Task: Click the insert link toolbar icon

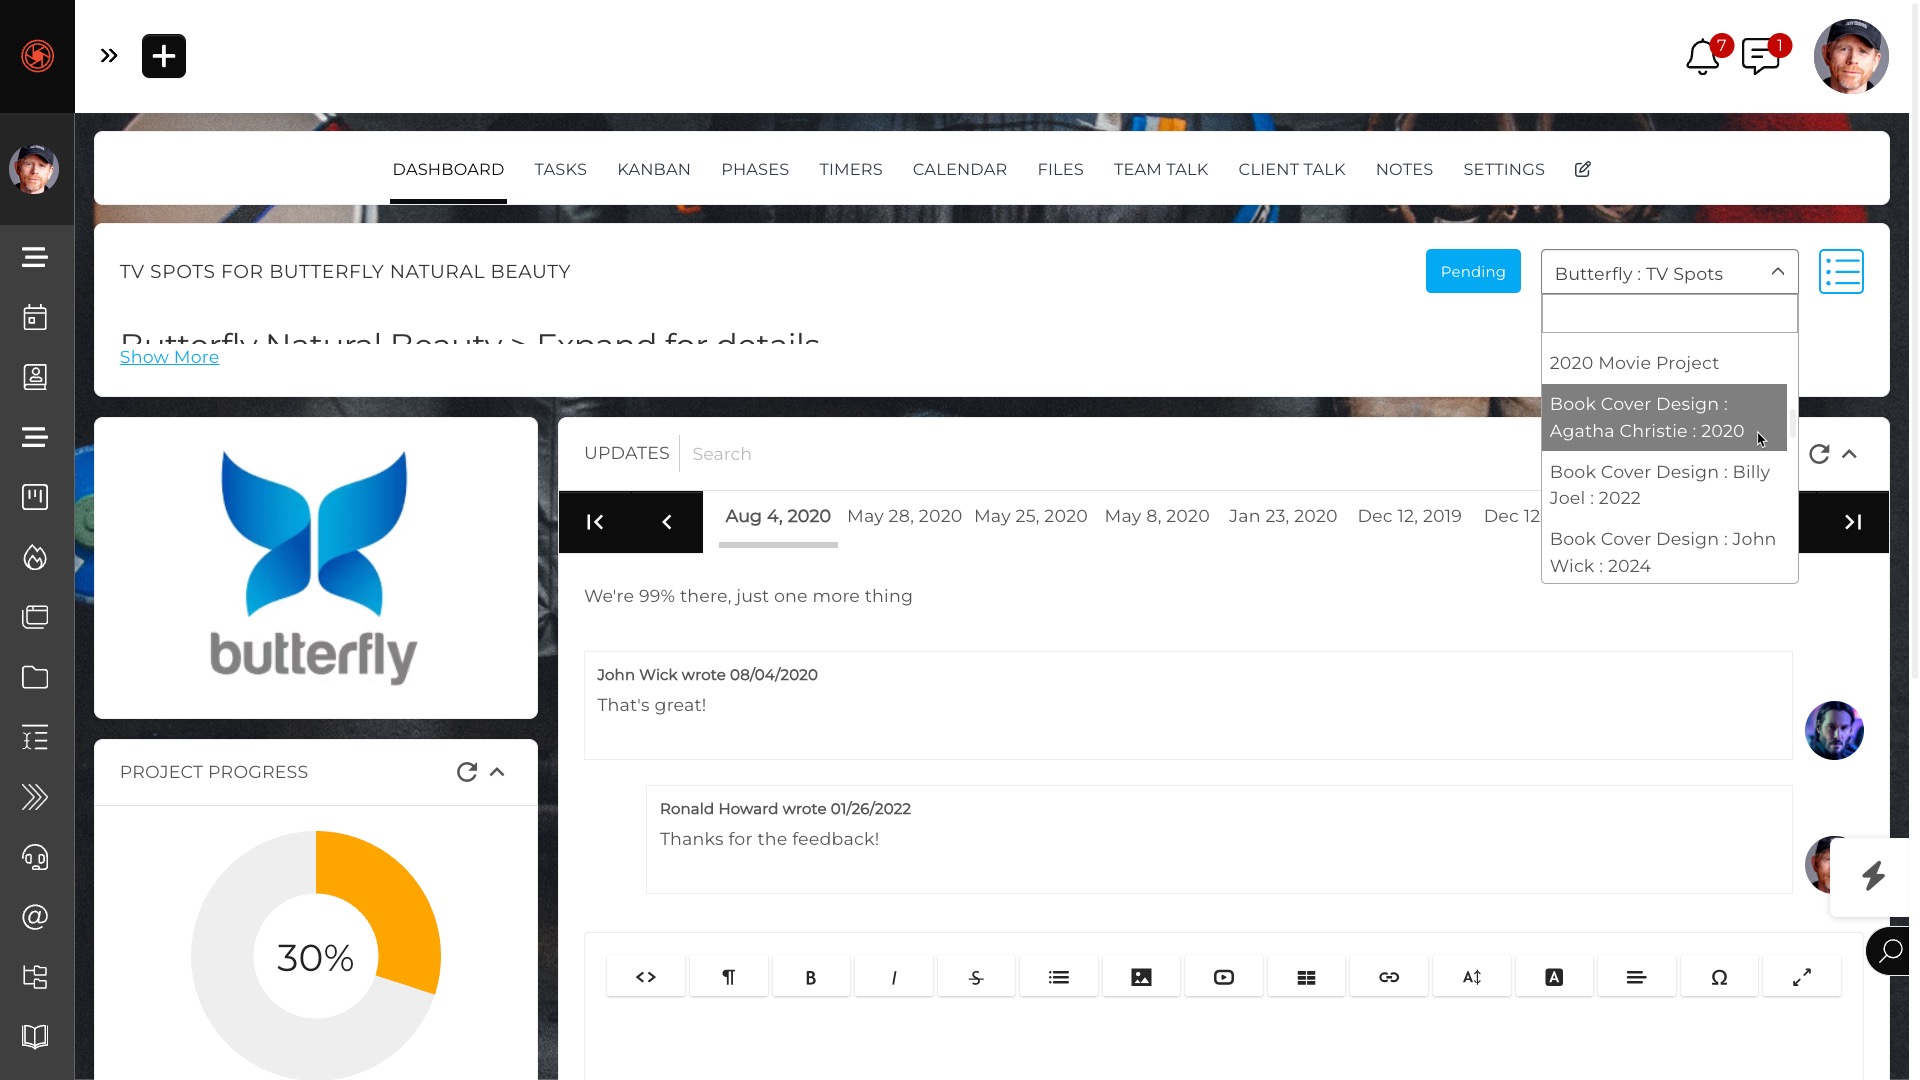Action: click(1389, 977)
